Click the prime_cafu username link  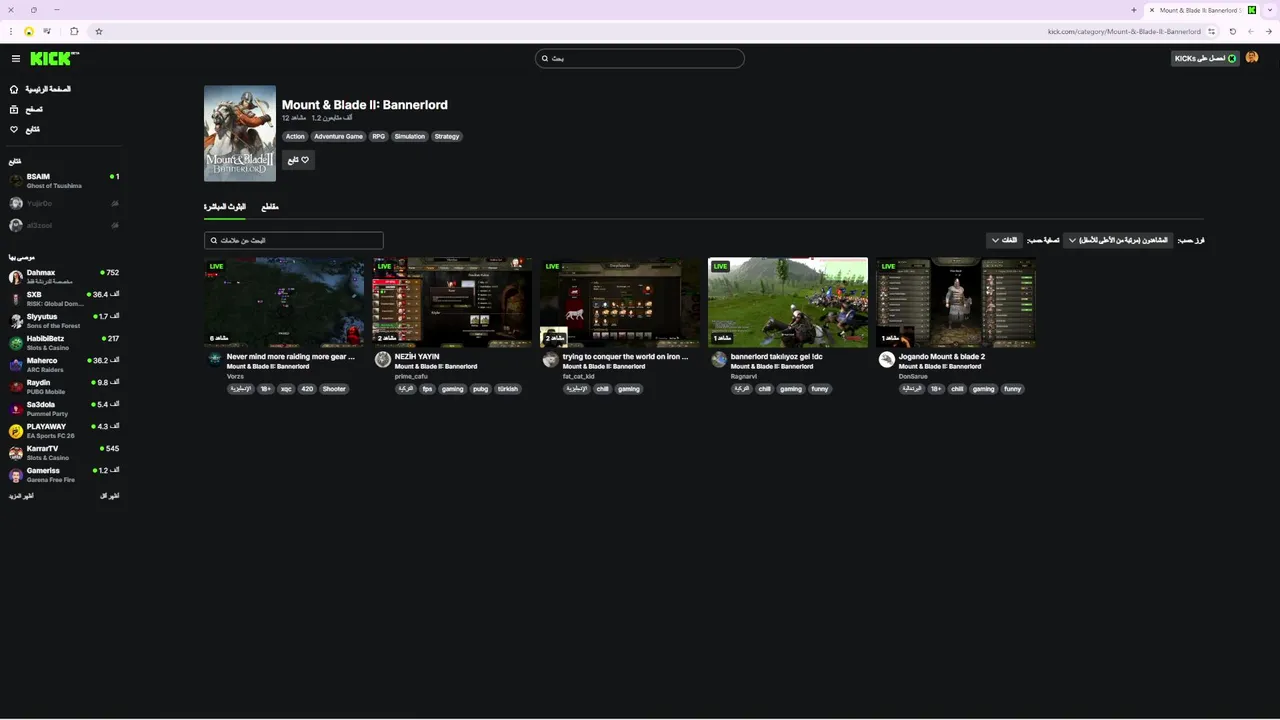pyautogui.click(x=411, y=376)
